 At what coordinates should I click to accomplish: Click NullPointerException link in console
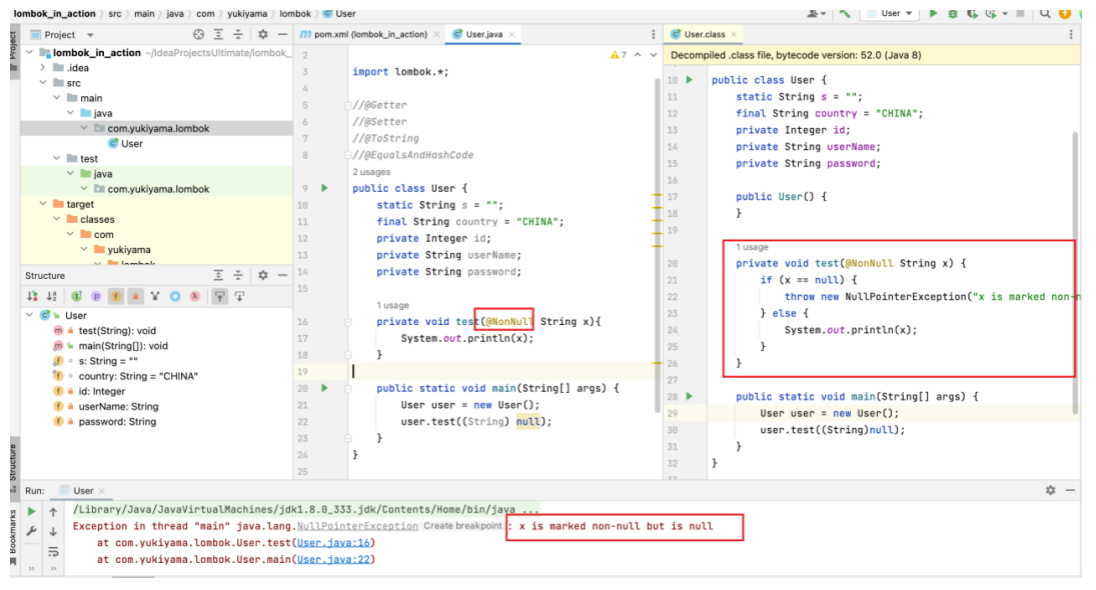(x=357, y=526)
